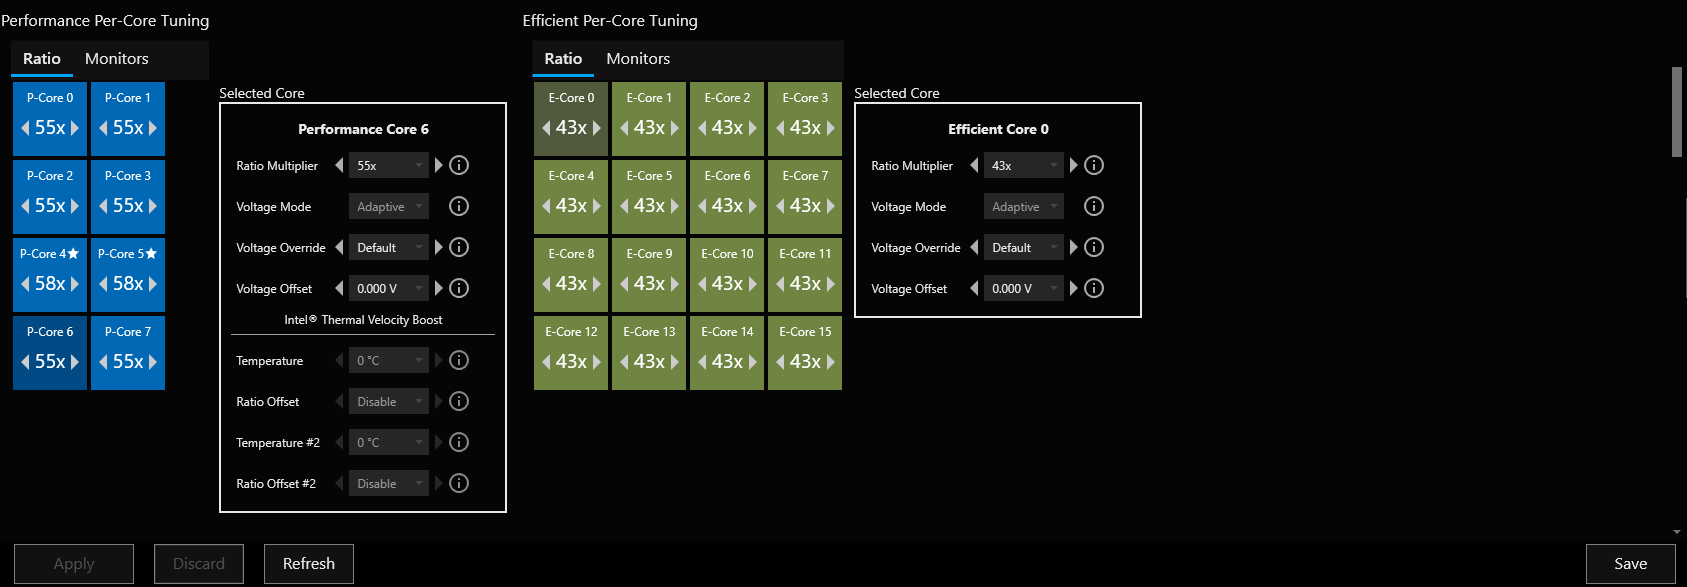The image size is (1687, 587).
Task: Decrease P-Core 2 ratio with left arrow
Action: tap(25, 206)
